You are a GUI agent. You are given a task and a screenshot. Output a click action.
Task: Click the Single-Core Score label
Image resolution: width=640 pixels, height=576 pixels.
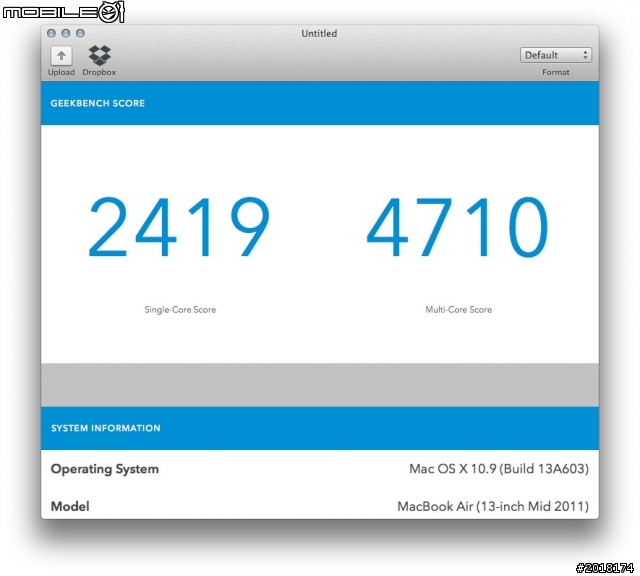(x=180, y=309)
